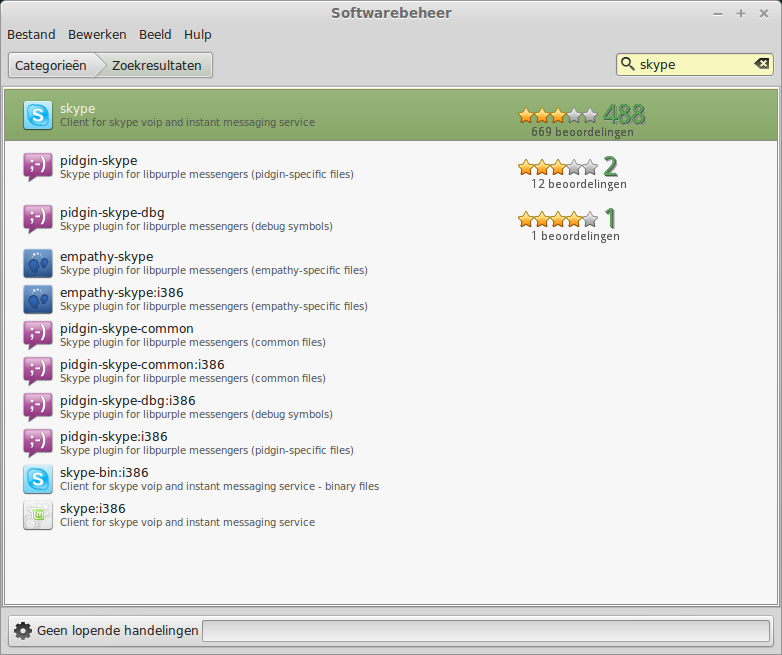
Task: Clear the search field with the erase icon
Action: (x=762, y=64)
